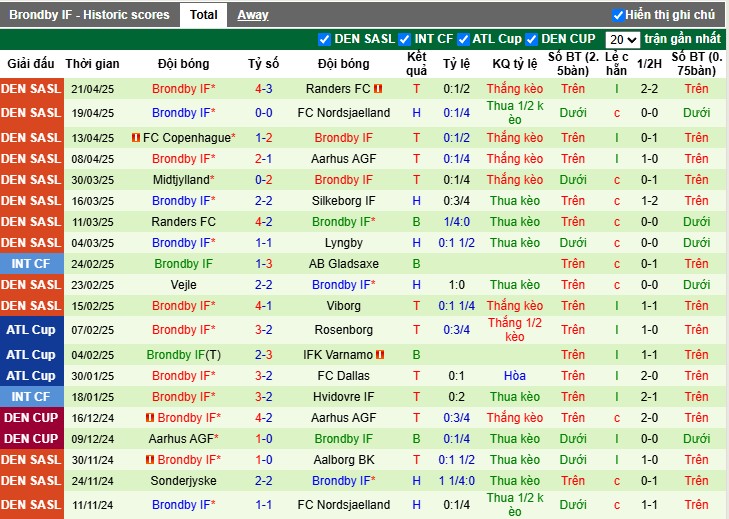Click the date 09/12/24
The width and height of the screenshot is (729, 519).
(93, 439)
